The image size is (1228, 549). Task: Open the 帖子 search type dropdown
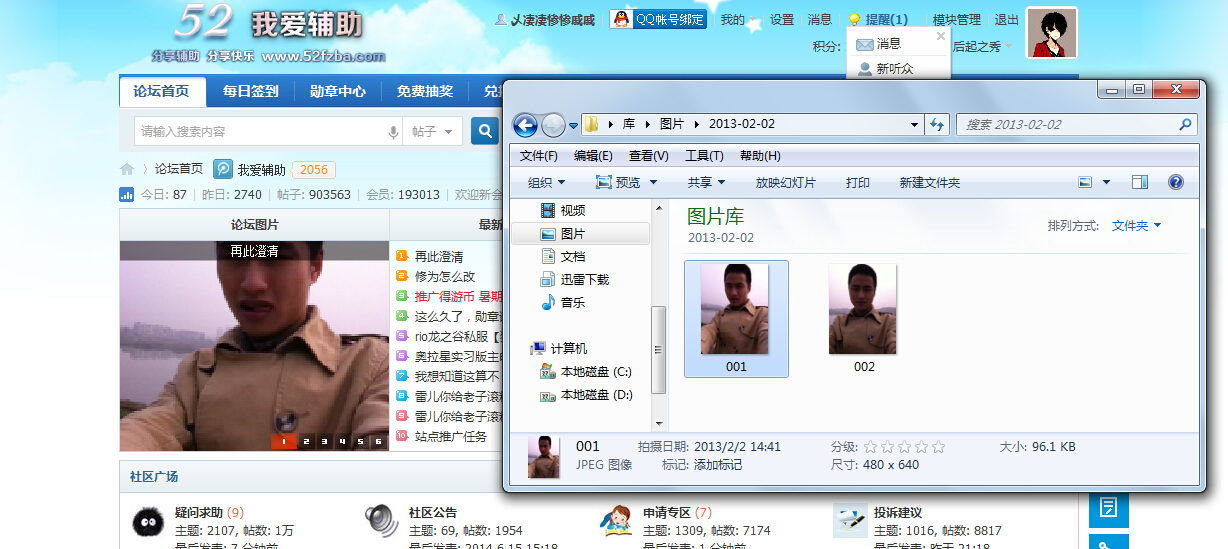[x=432, y=131]
